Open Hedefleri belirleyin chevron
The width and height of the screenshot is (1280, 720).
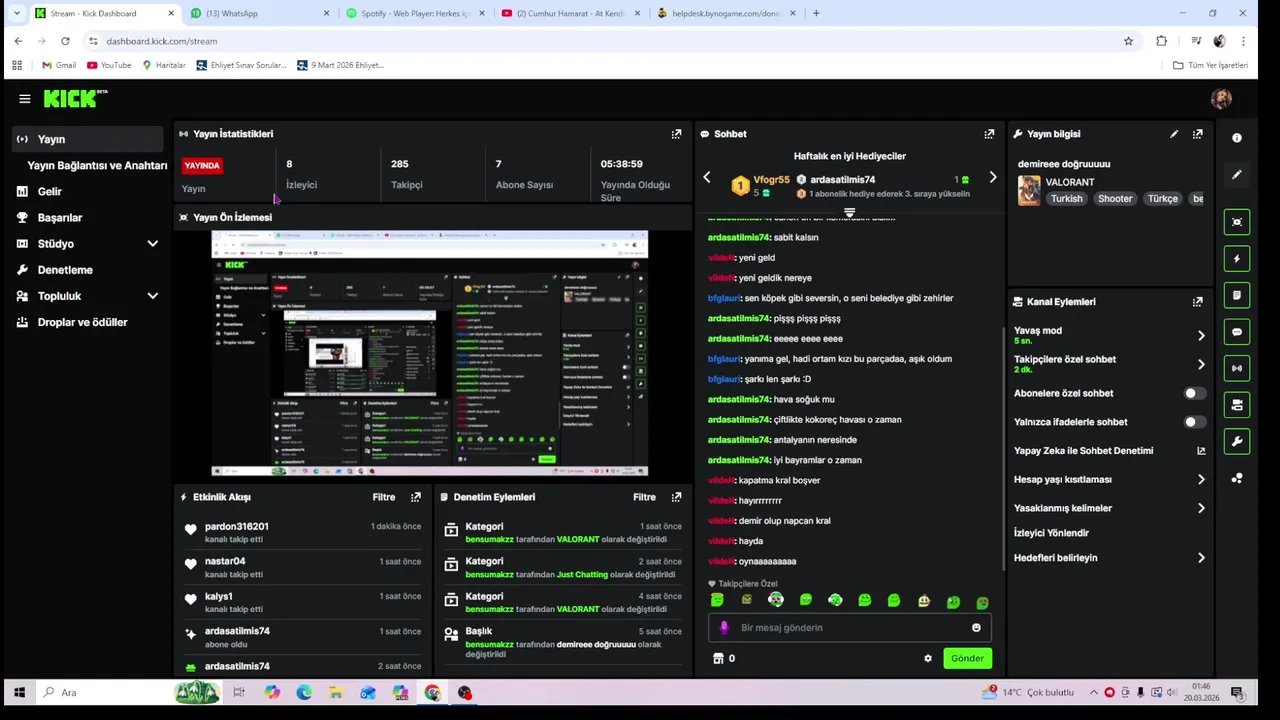[x=1201, y=558]
